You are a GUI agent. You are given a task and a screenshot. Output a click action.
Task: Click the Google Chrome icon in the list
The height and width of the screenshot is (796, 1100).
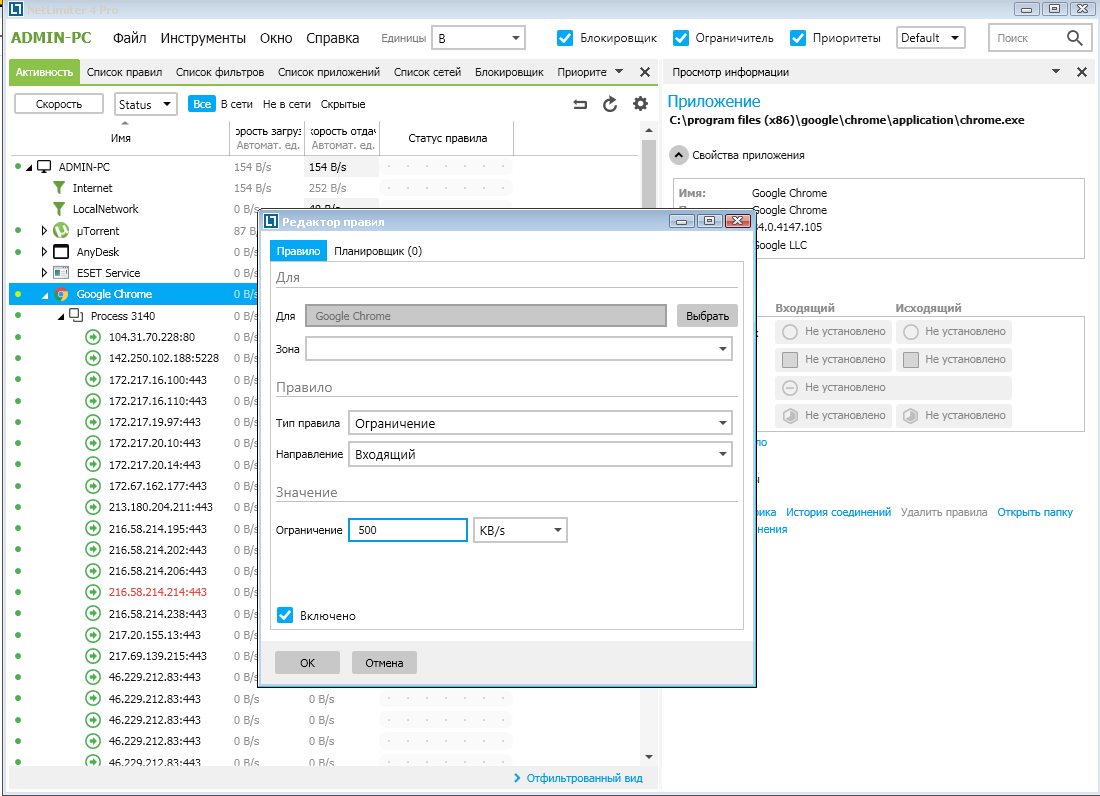click(x=62, y=294)
